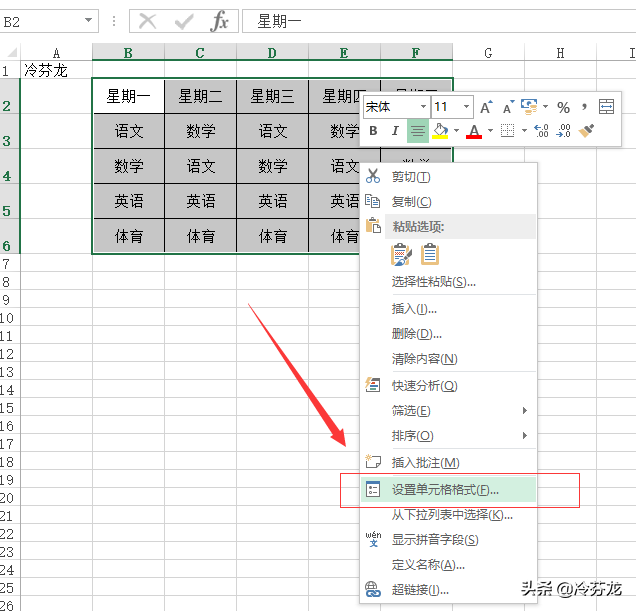Click the Name Box showing B2
Screen dimensions: 636x611
pyautogui.click(x=49, y=21)
